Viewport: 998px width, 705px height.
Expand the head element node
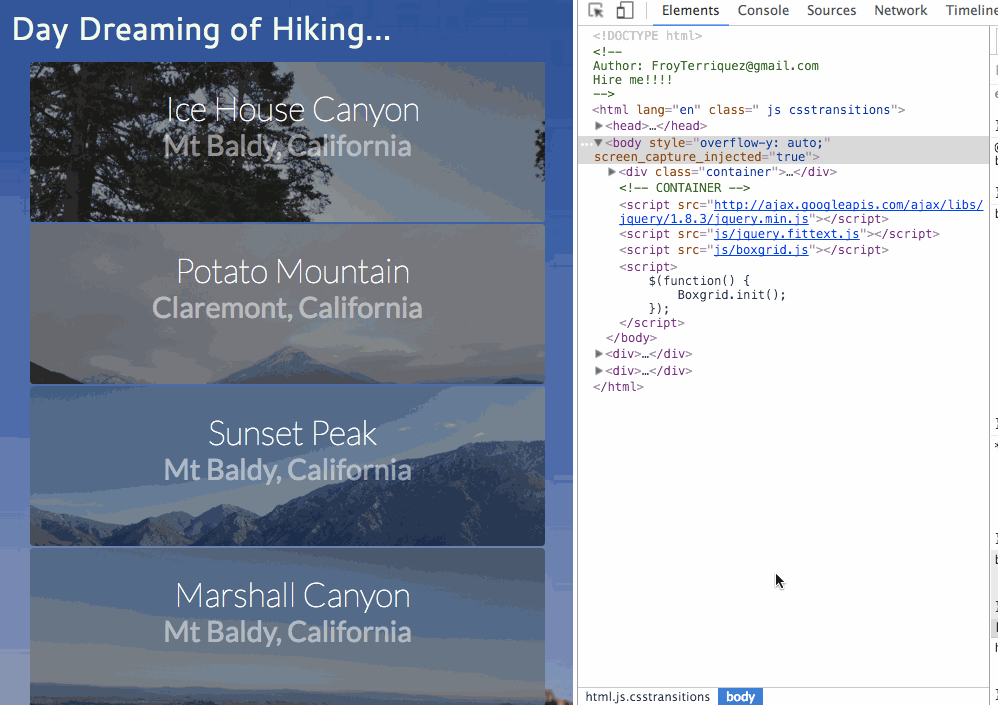point(598,126)
